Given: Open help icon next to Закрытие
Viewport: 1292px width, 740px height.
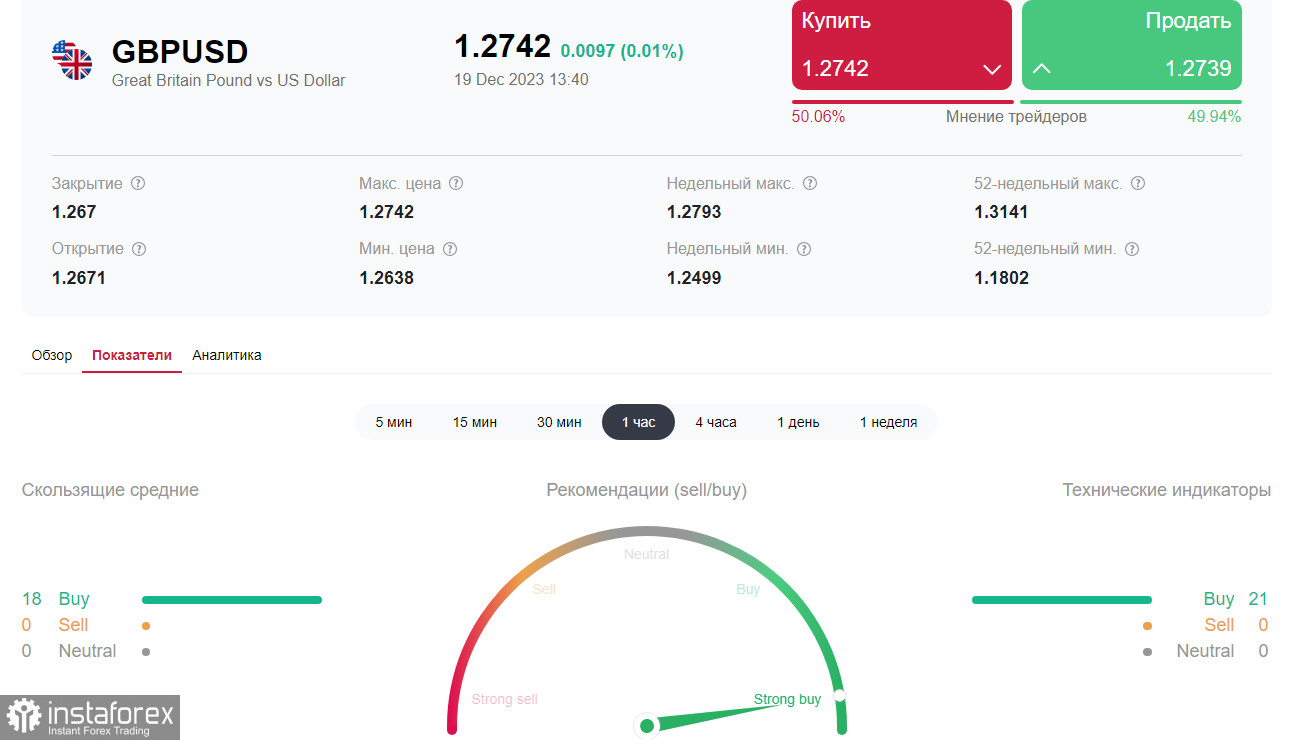Looking at the screenshot, I should click(x=138, y=184).
